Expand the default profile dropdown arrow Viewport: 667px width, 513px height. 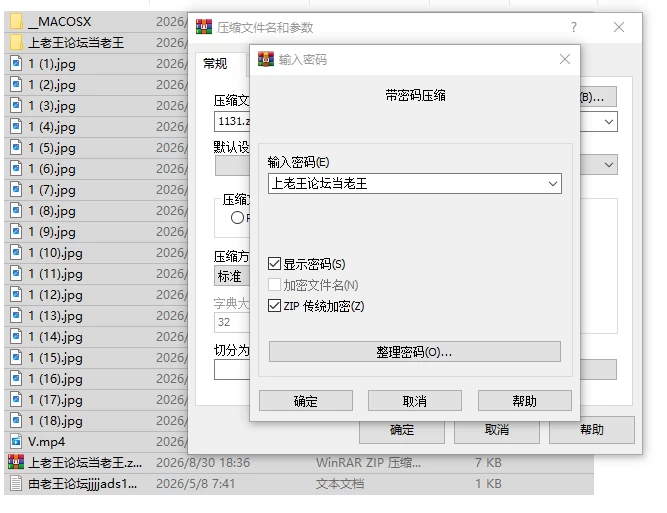(x=609, y=165)
